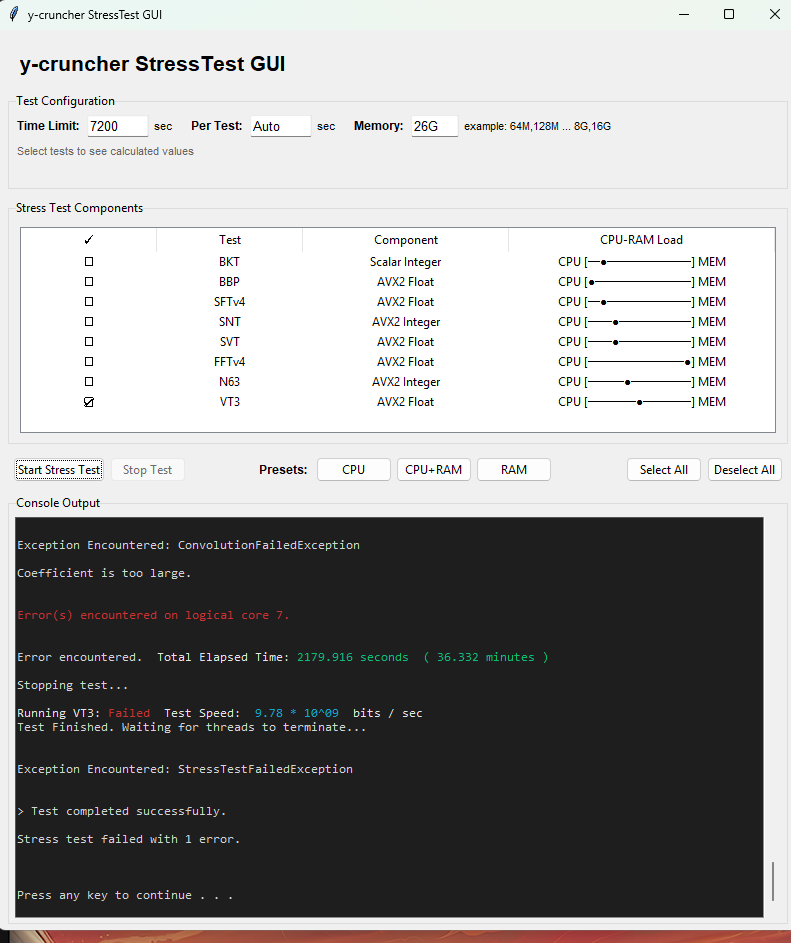This screenshot has width=791, height=943.
Task: Toggle the BKT test checkbox
Action: tap(89, 262)
